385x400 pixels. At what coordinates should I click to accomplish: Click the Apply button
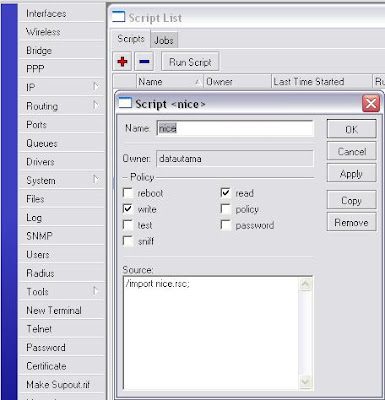(352, 173)
